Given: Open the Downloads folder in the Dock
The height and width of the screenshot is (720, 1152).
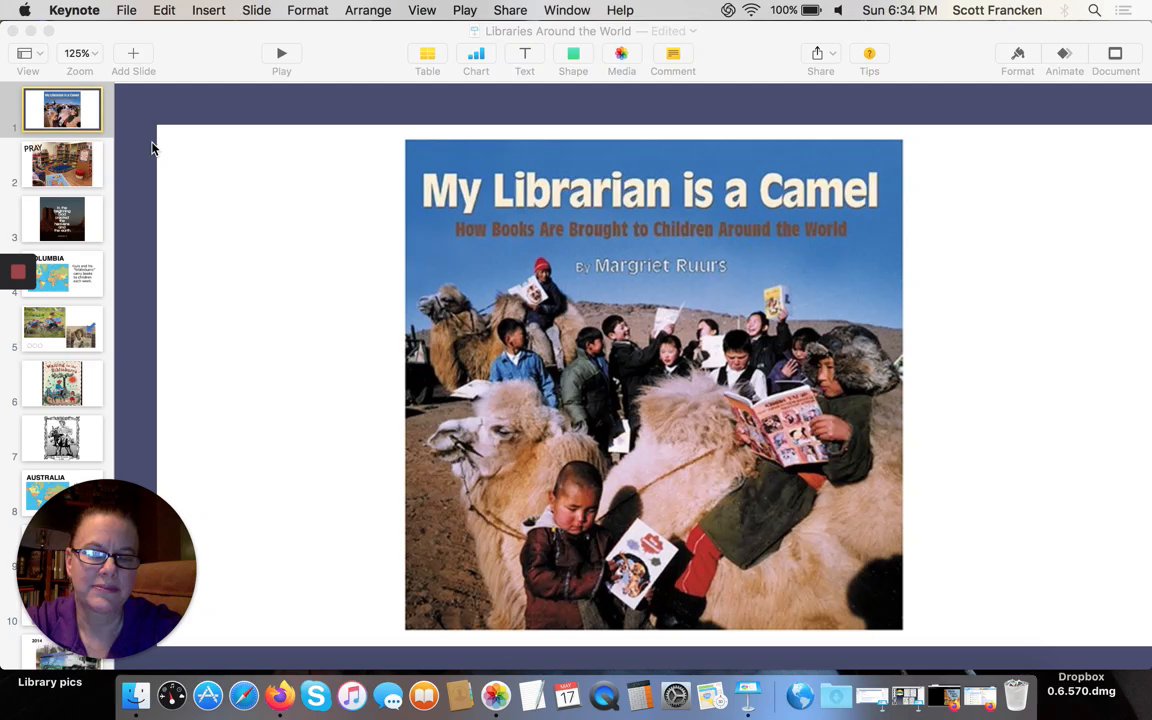Looking at the screenshot, I should [836, 695].
